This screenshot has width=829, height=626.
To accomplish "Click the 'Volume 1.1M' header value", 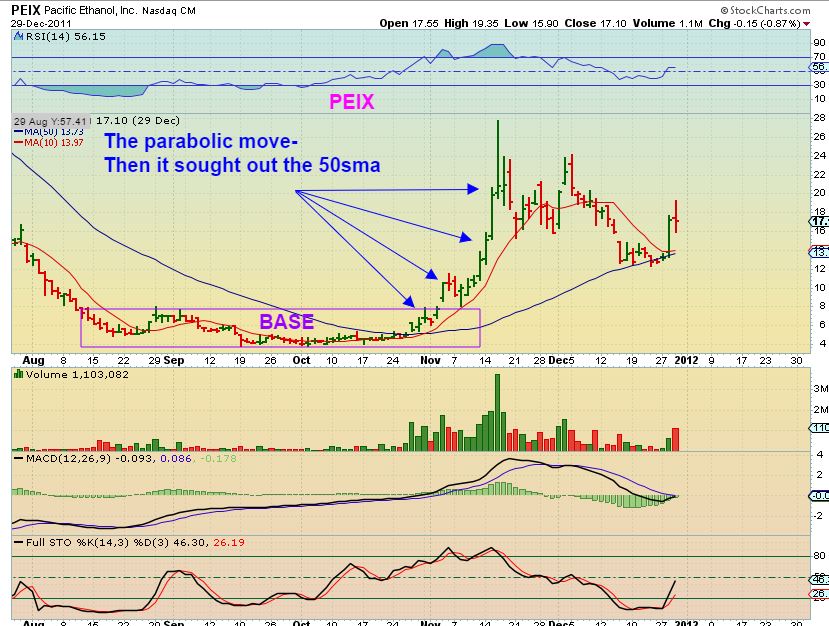I will point(667,23).
